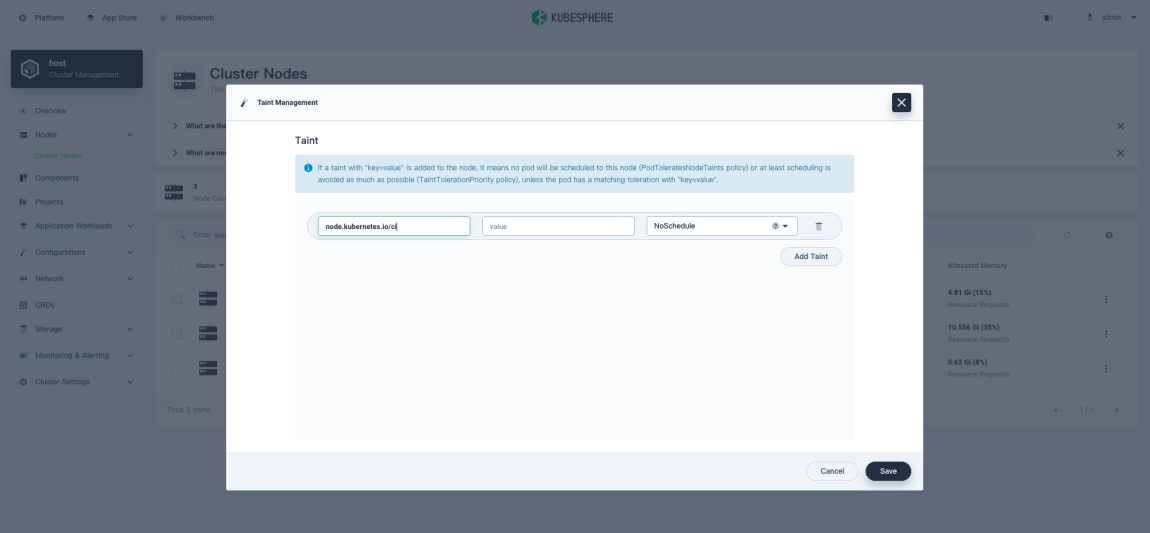Open the Platform menu
The image size is (1150, 533).
[41, 18]
